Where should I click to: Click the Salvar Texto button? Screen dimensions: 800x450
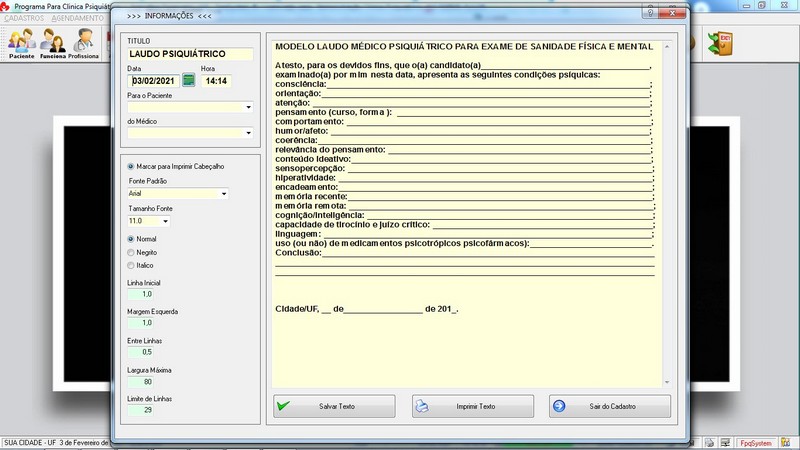point(330,407)
